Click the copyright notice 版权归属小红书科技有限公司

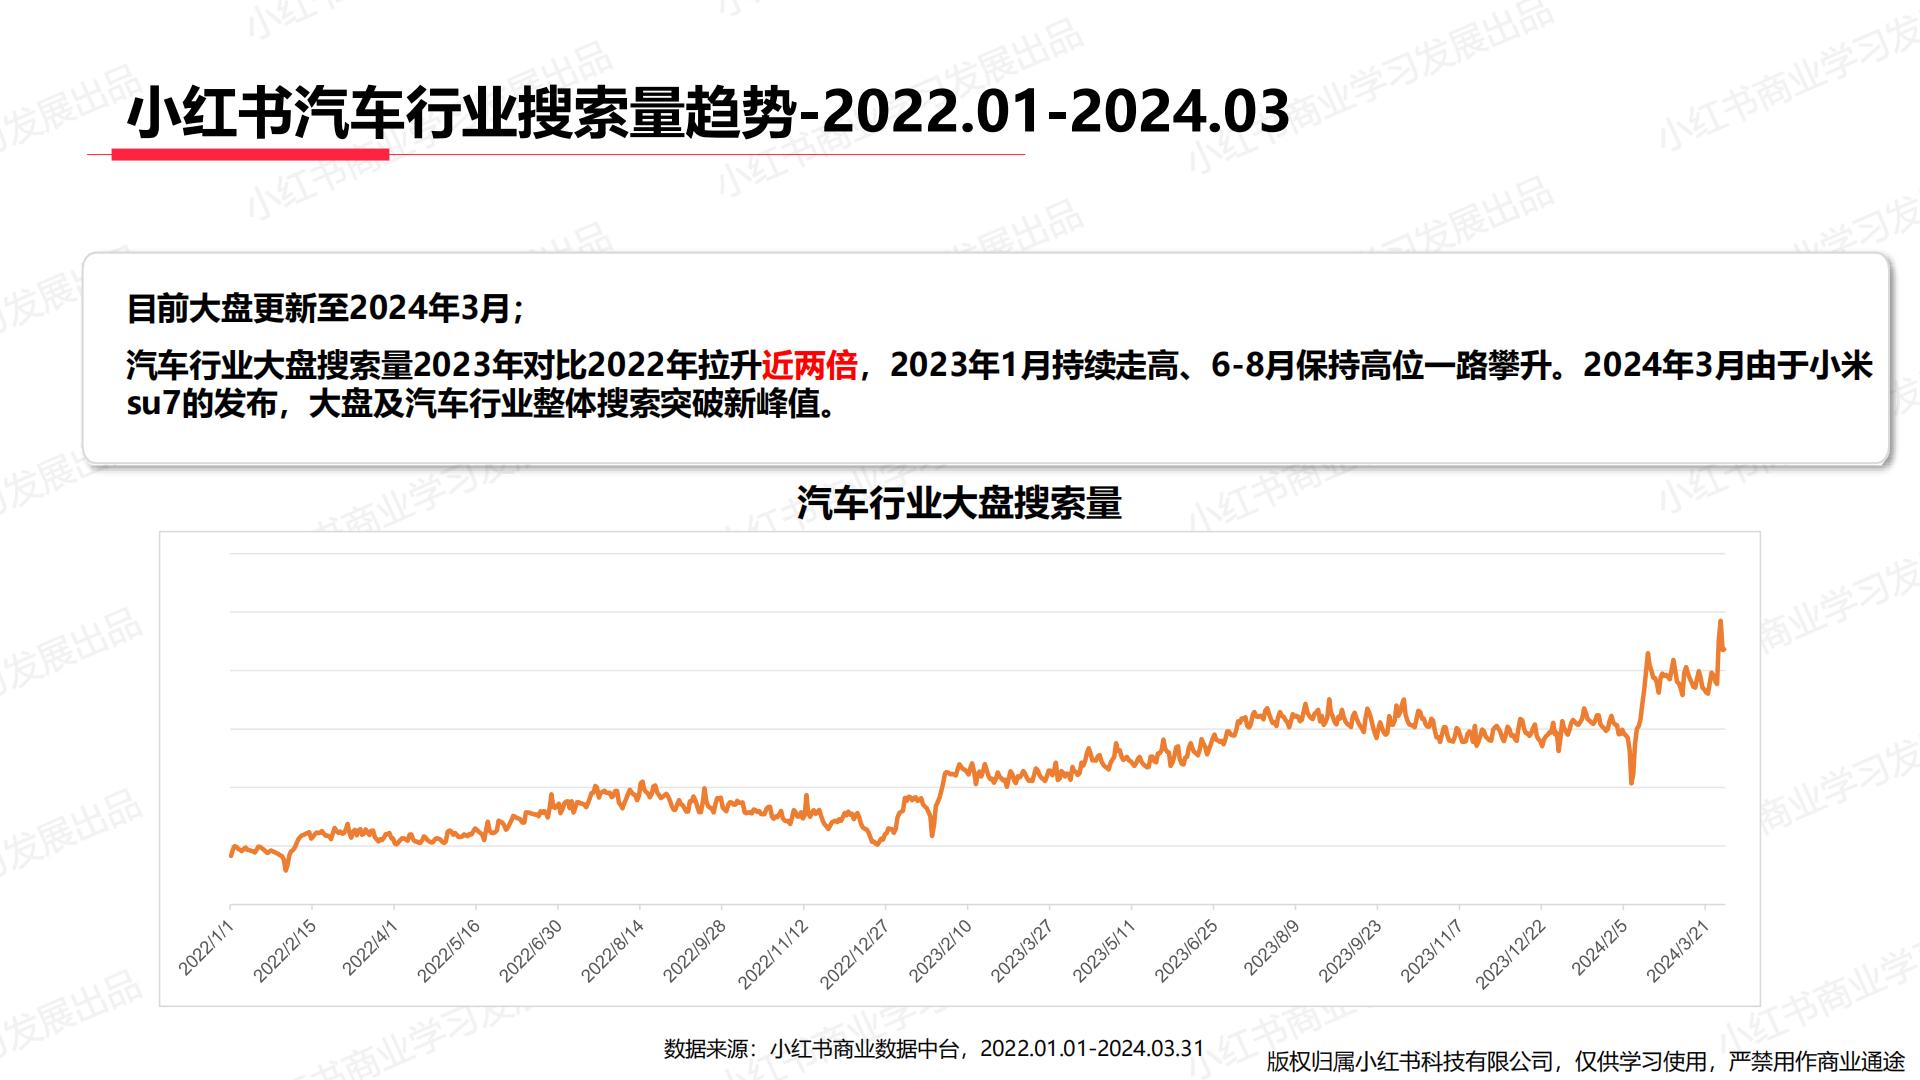click(x=1585, y=1061)
